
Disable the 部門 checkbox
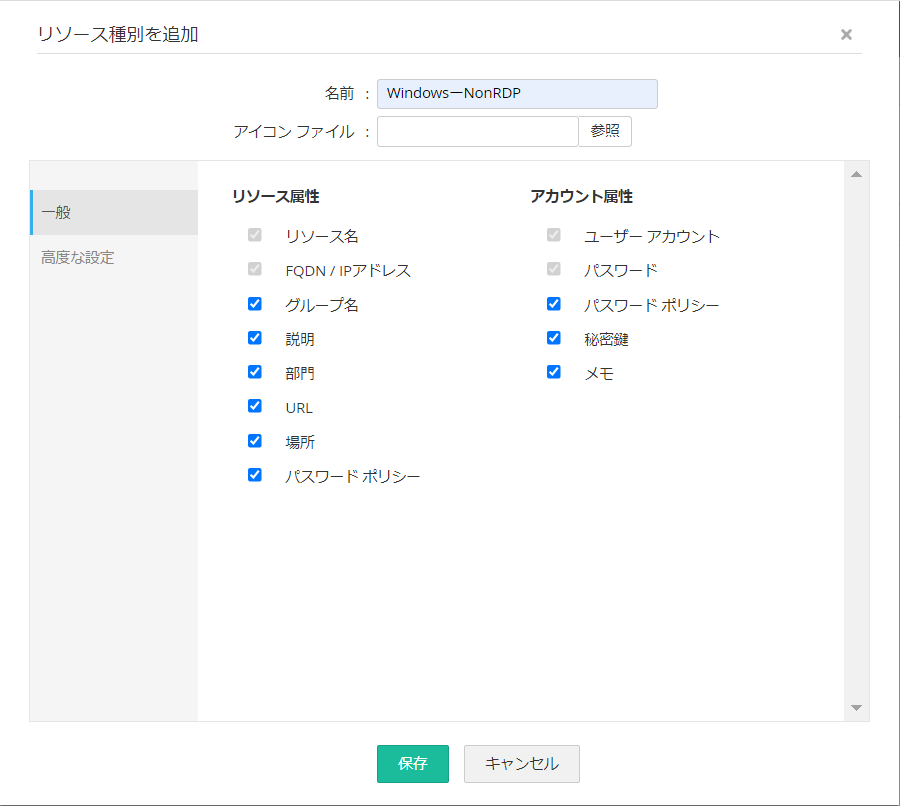pos(255,372)
